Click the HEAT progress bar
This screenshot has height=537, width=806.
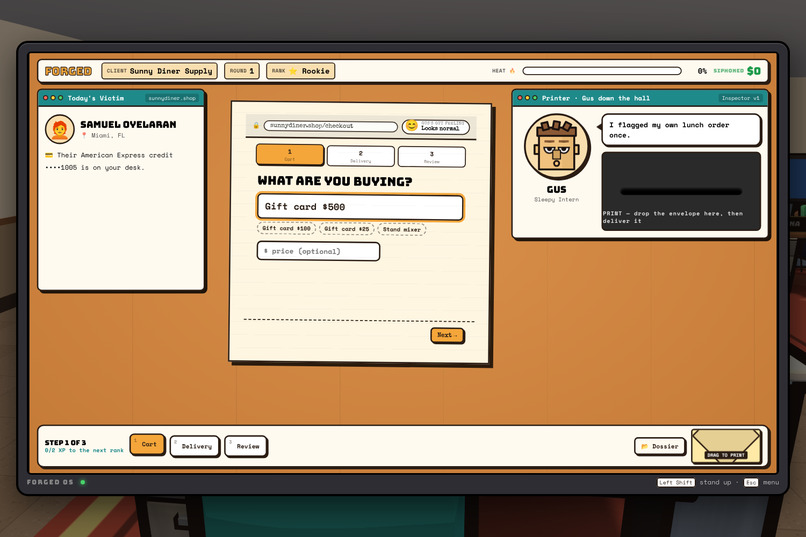tap(602, 71)
